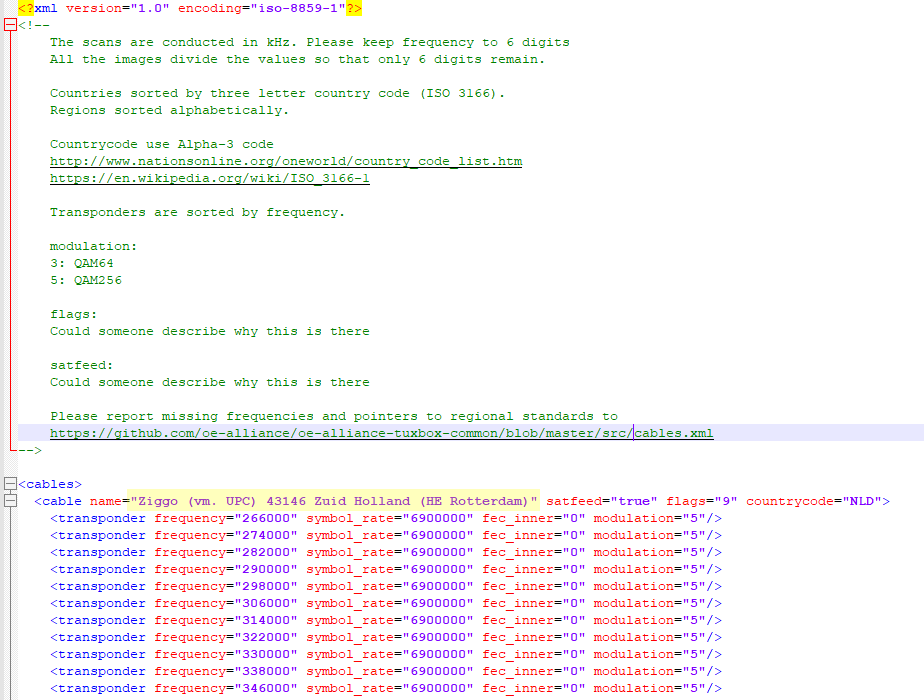Click the 'modulation:' comment line
The height and width of the screenshot is (700, 924).
(93, 246)
